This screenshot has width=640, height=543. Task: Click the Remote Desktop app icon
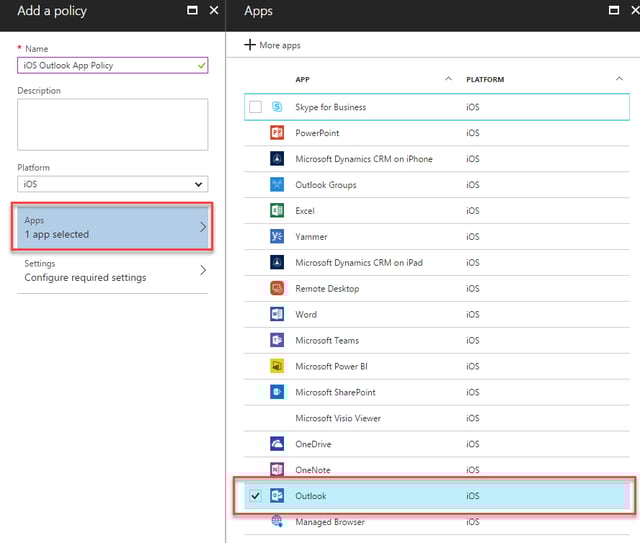click(277, 288)
